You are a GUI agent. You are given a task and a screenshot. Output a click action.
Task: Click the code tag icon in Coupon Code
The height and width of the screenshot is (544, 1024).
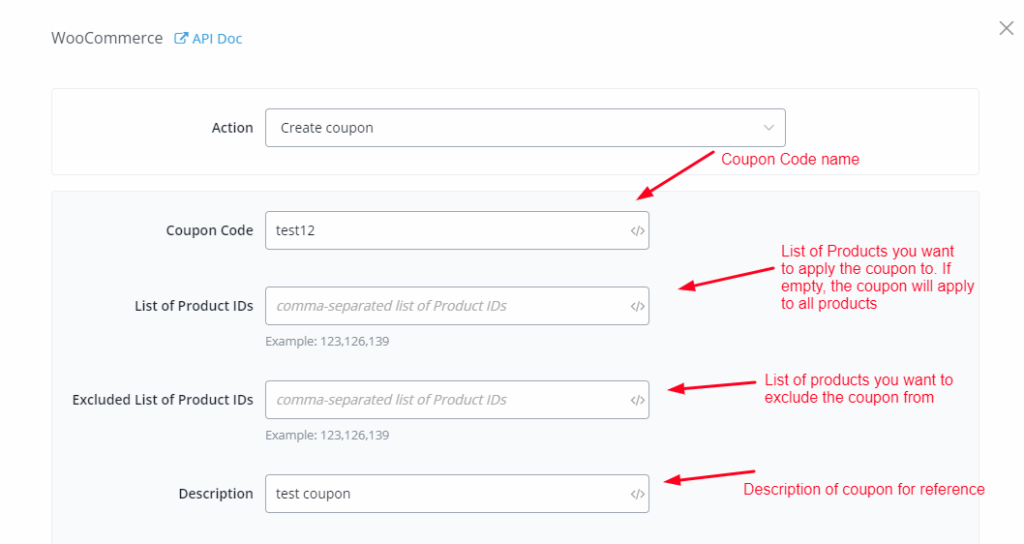(637, 231)
